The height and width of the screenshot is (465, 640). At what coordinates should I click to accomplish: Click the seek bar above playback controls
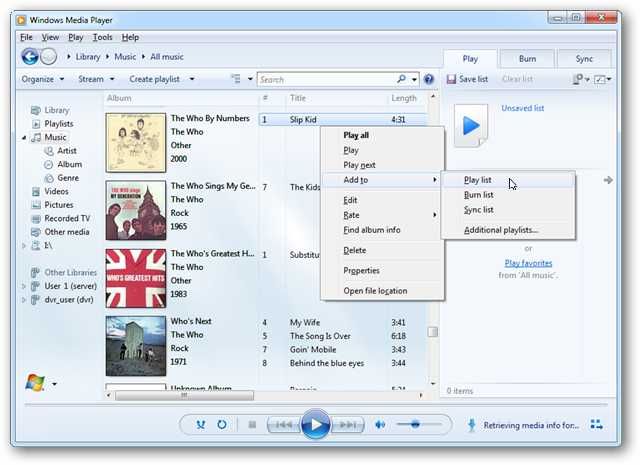(x=316, y=404)
